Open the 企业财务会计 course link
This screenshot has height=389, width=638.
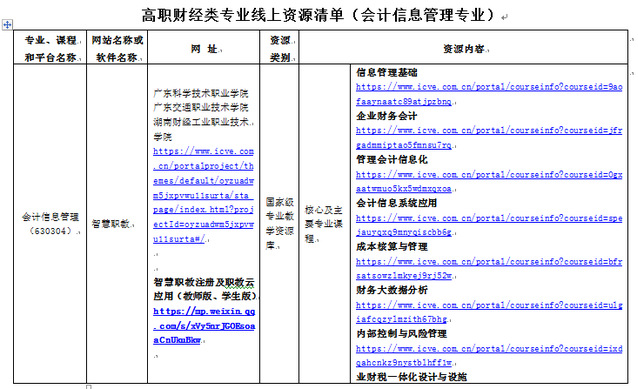489,138
